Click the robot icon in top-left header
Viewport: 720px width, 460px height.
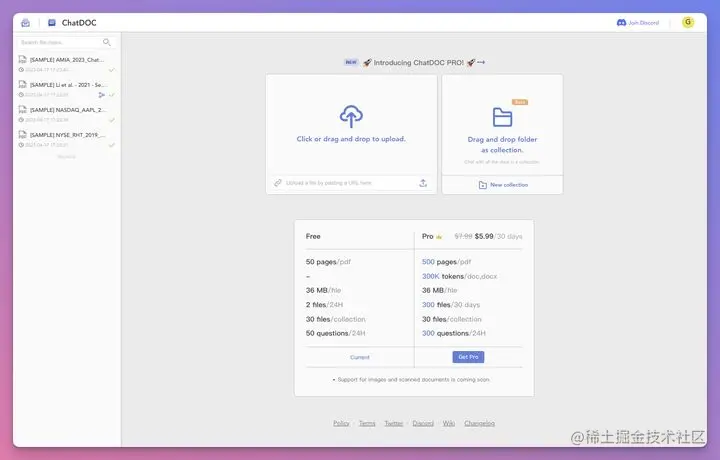(26, 22)
